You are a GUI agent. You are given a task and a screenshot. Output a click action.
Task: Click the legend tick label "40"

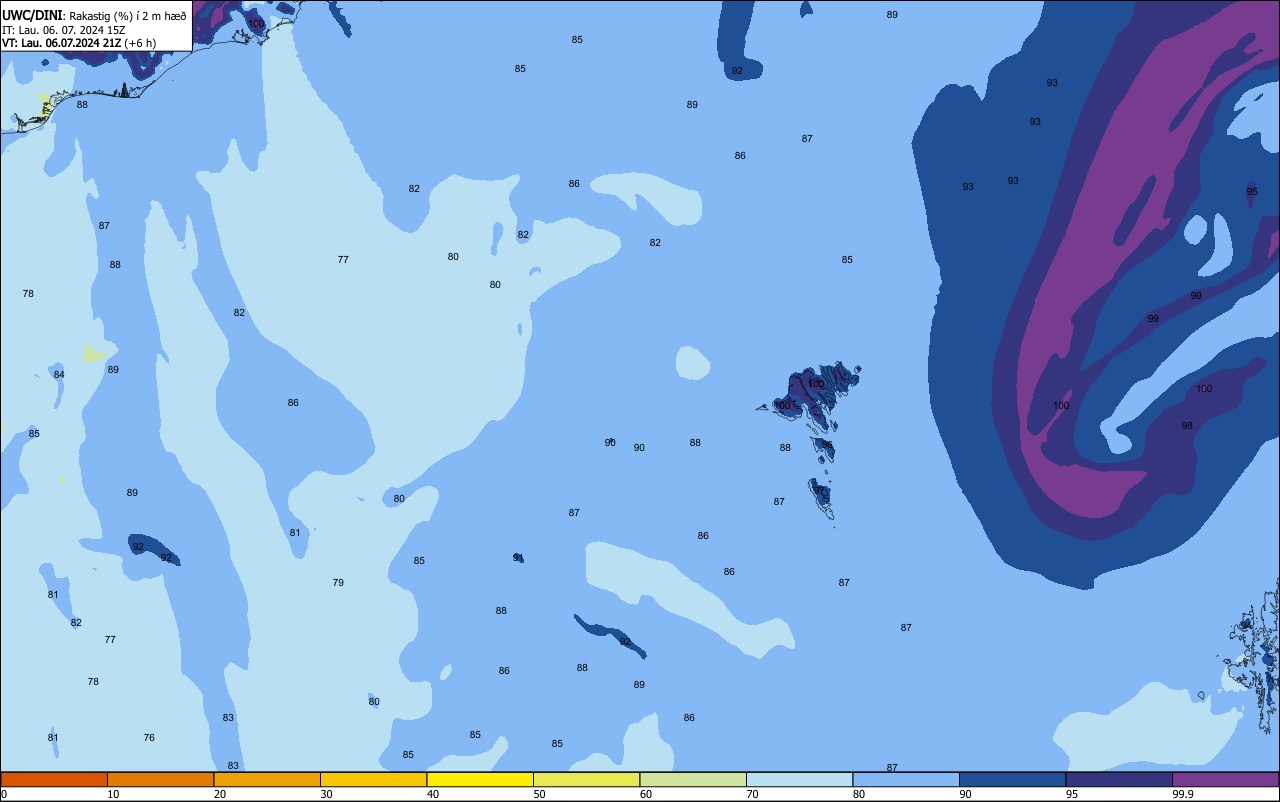click(x=433, y=794)
